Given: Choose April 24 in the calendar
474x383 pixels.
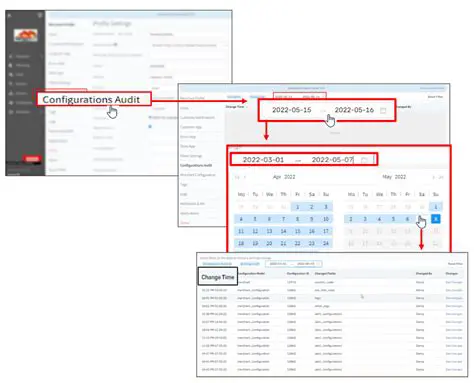Looking at the screenshot, I should [326, 243].
